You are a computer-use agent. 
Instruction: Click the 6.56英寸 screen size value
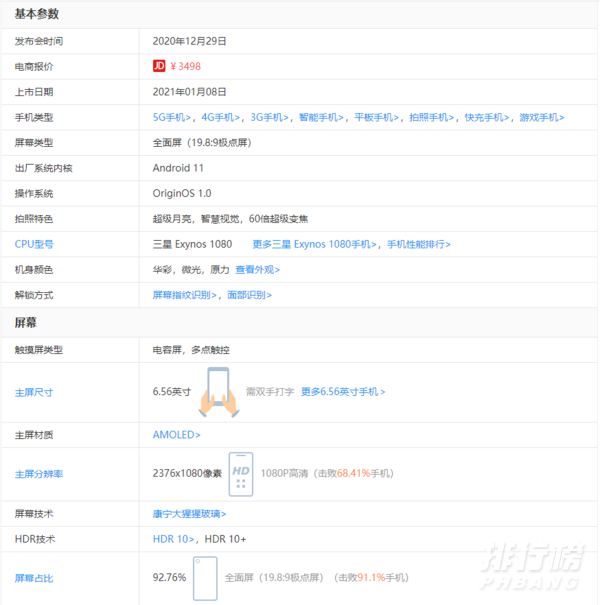[172, 392]
